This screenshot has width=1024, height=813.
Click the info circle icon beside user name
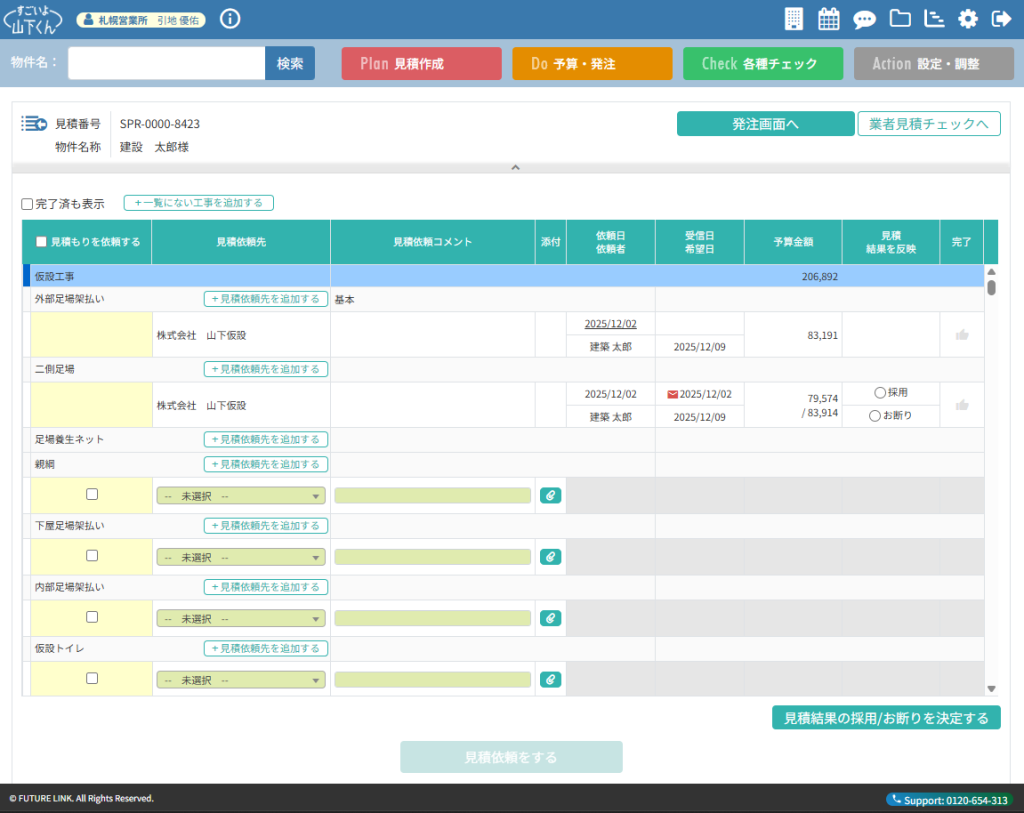click(x=230, y=19)
